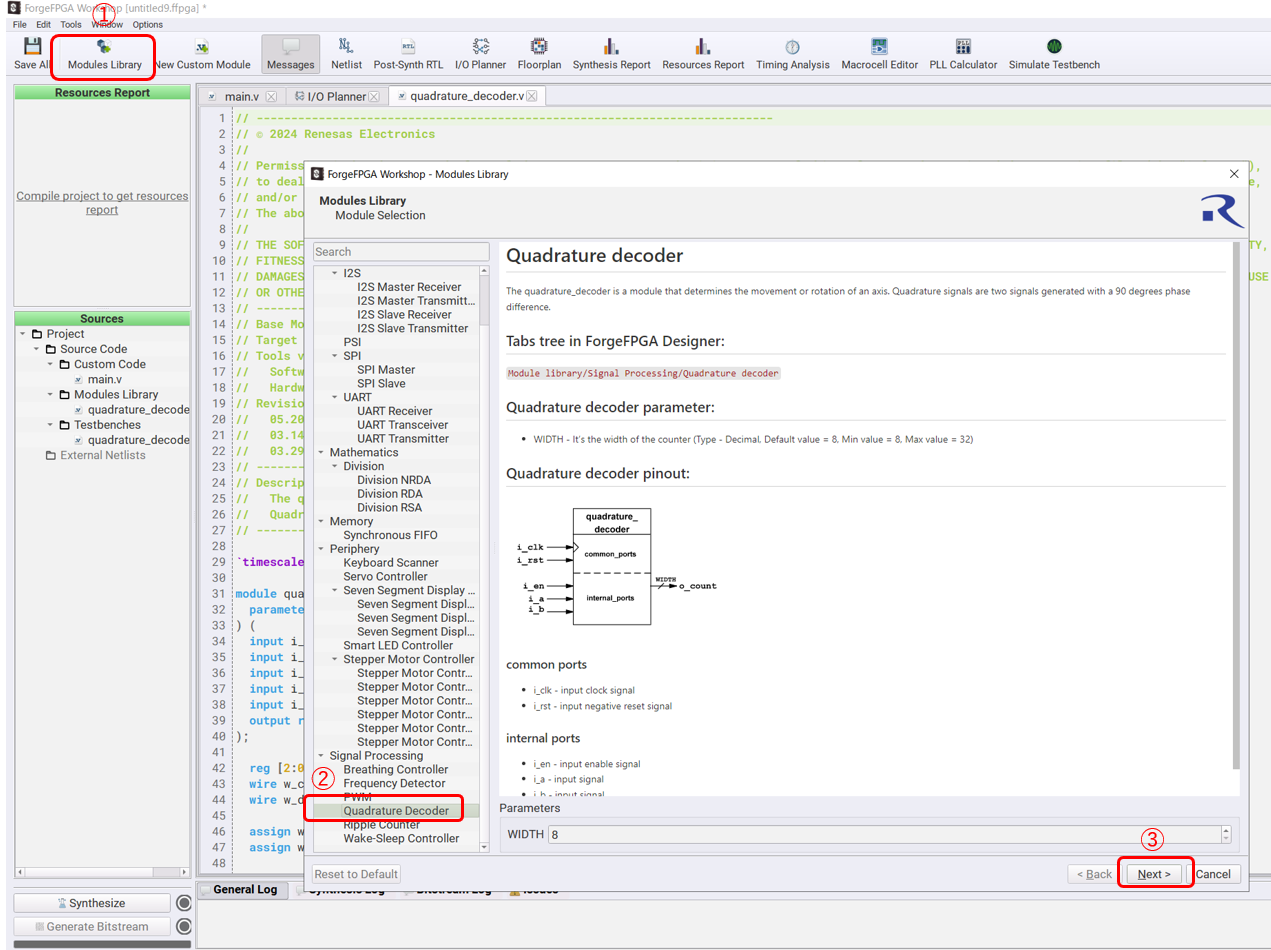Open the Edit menu
Image resolution: width=1271 pixels, height=950 pixels.
click(x=44, y=24)
